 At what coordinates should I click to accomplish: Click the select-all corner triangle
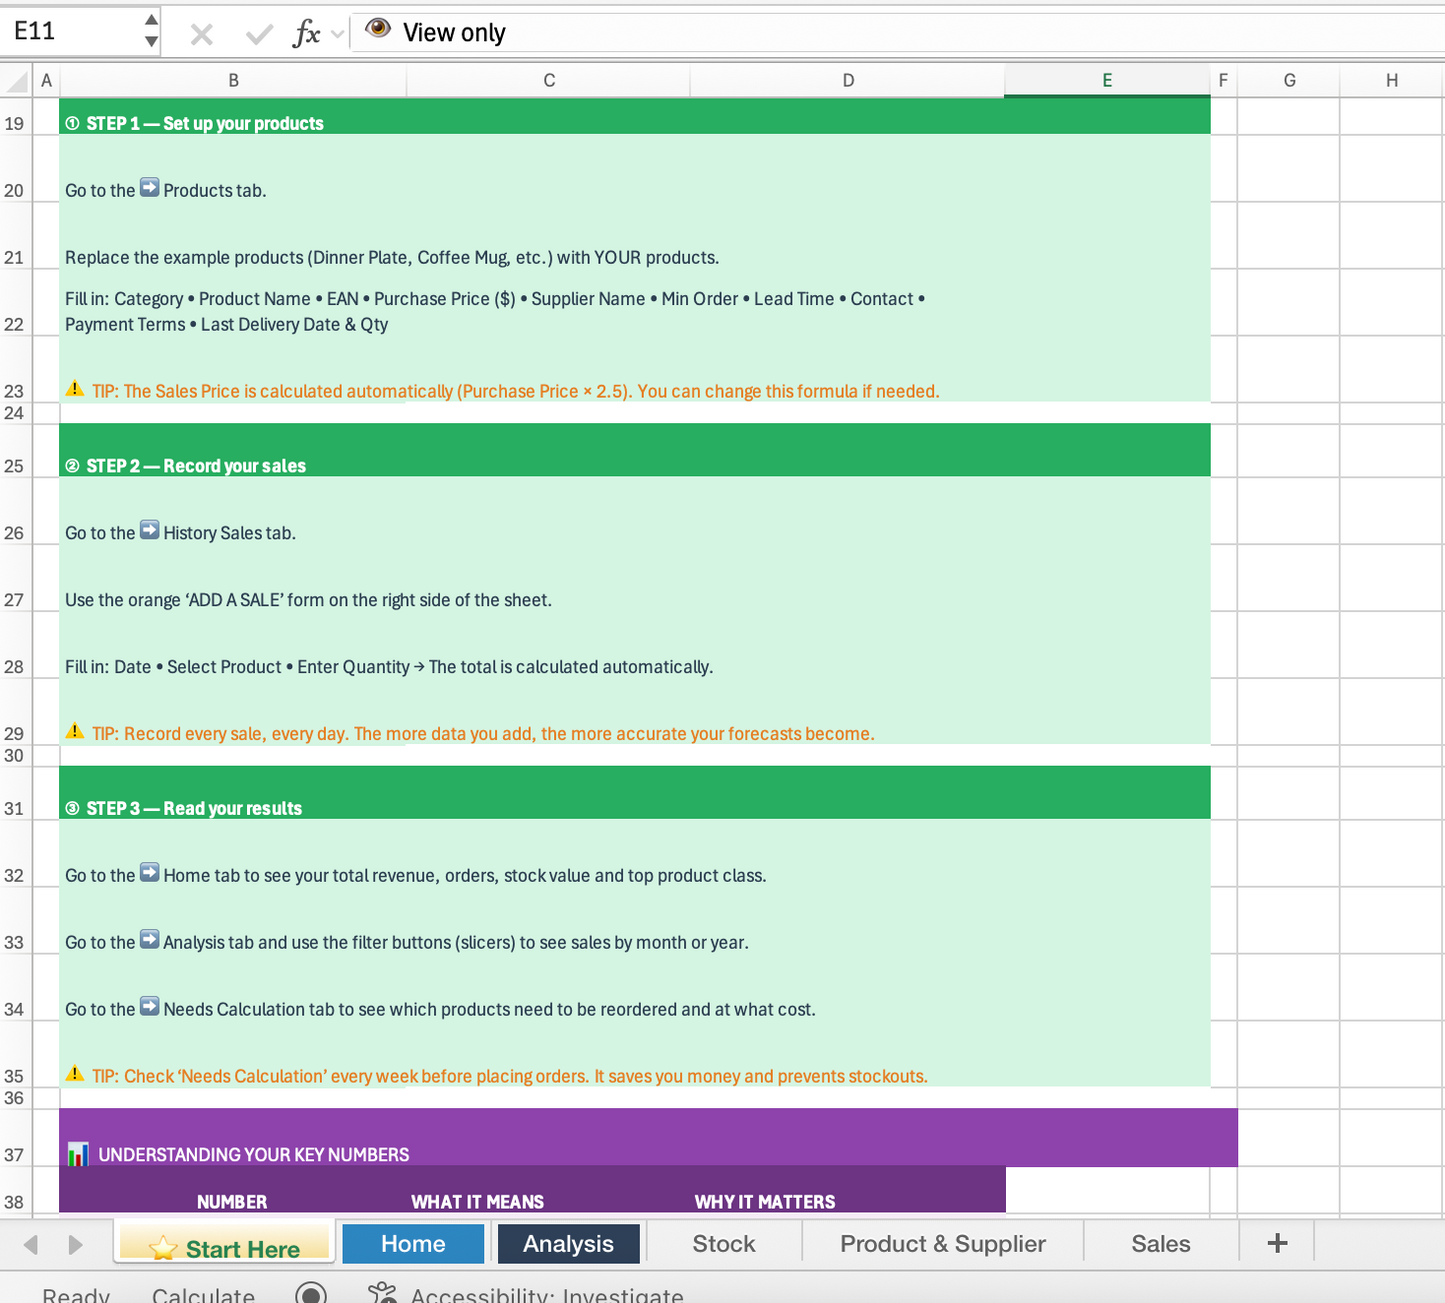coord(17,81)
